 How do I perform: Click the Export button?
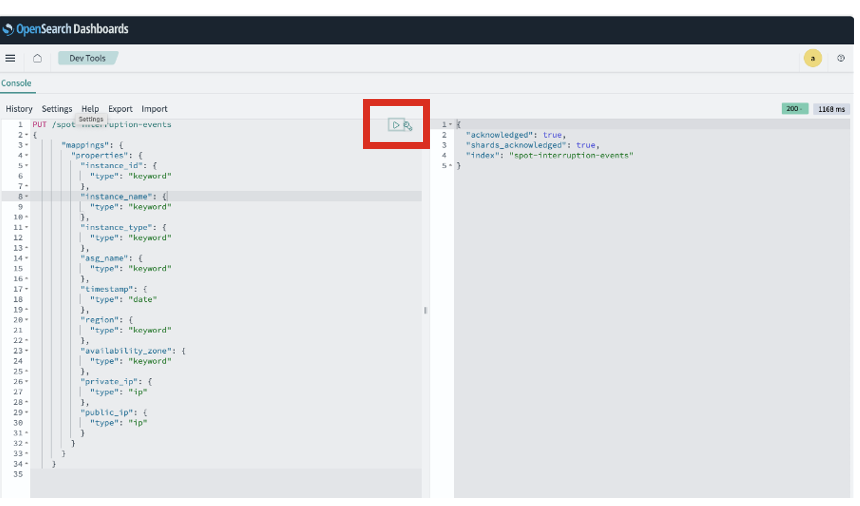[x=120, y=109]
